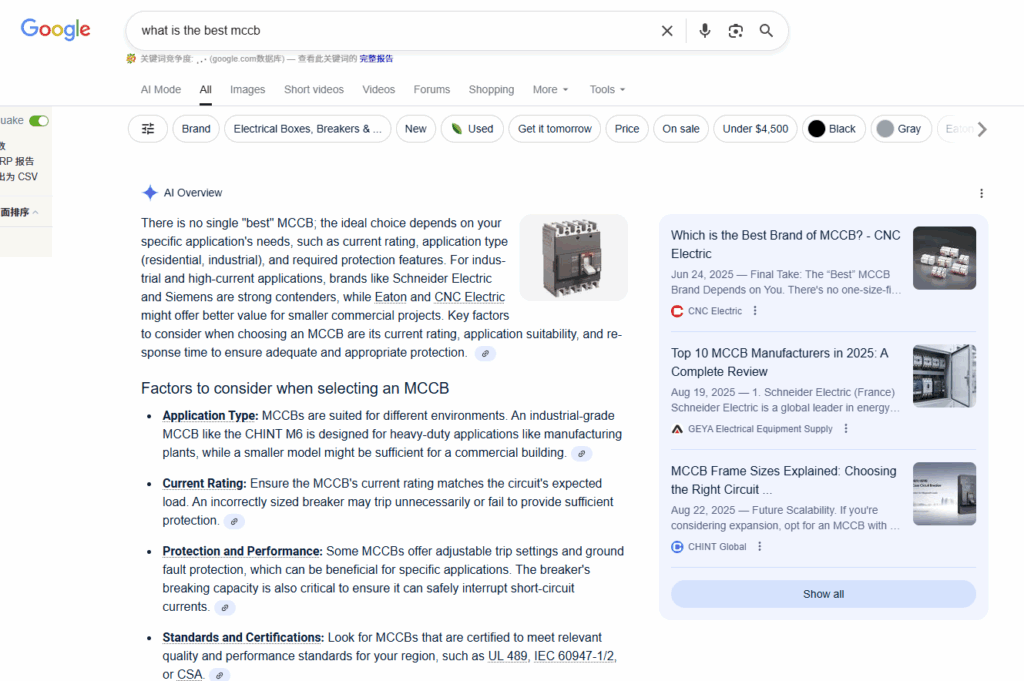Screen dimensions: 1024x681
Task: Select the Gray color filter chip
Action: pos(899,129)
